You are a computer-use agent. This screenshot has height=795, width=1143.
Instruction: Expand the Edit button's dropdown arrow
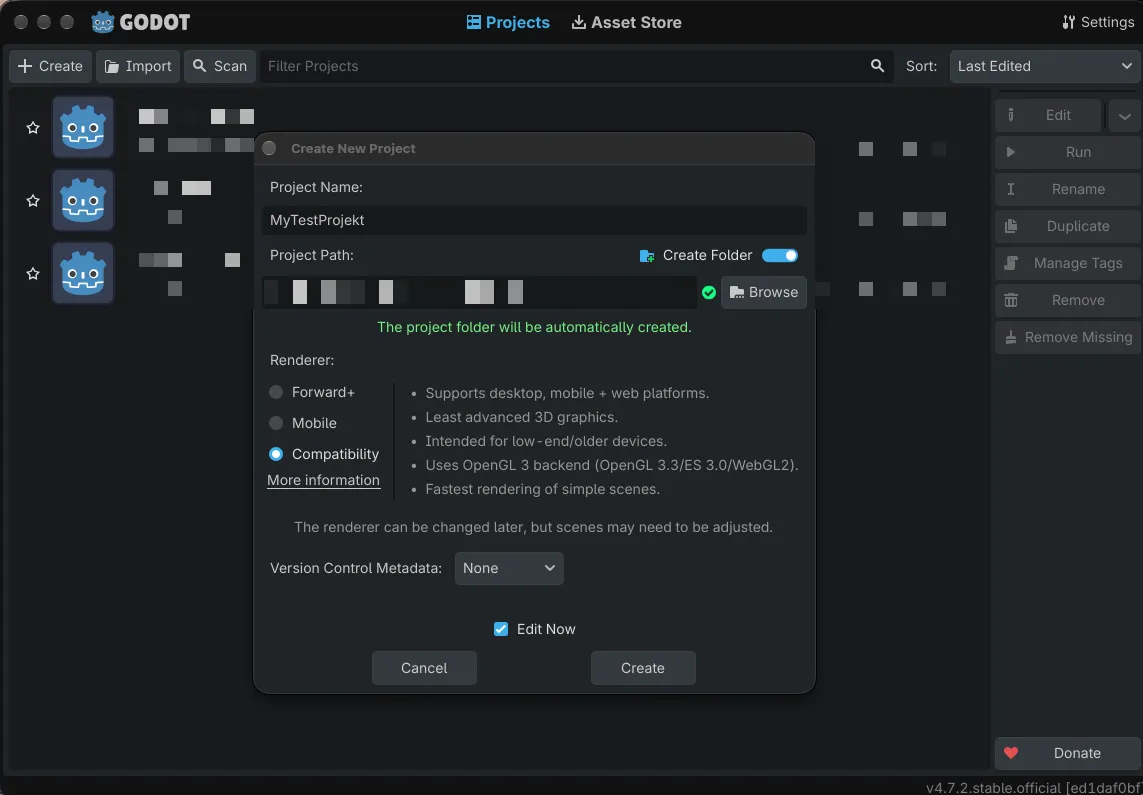(x=1125, y=115)
